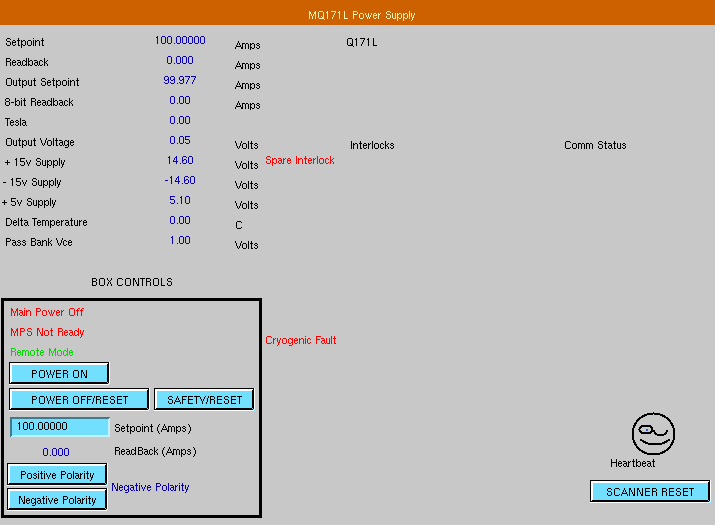Click the SCANNER RESET button
The height and width of the screenshot is (525, 715).
[x=650, y=492]
